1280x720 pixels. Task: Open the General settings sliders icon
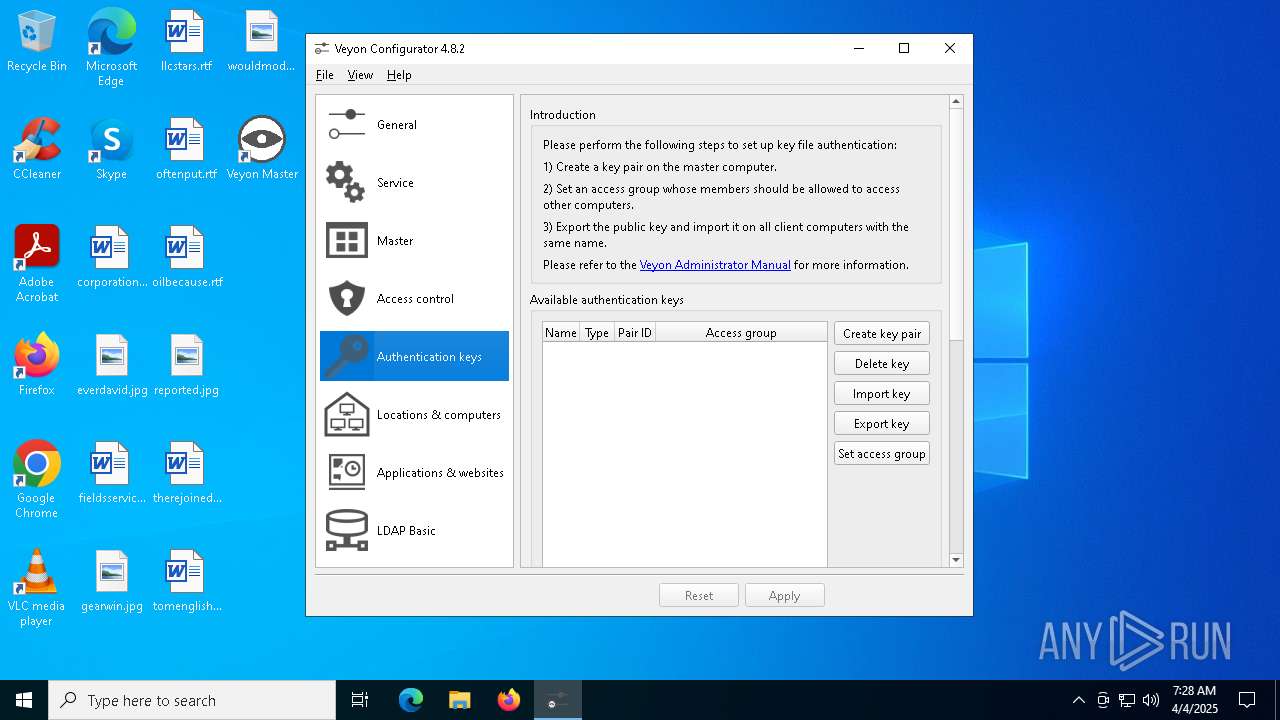[347, 125]
